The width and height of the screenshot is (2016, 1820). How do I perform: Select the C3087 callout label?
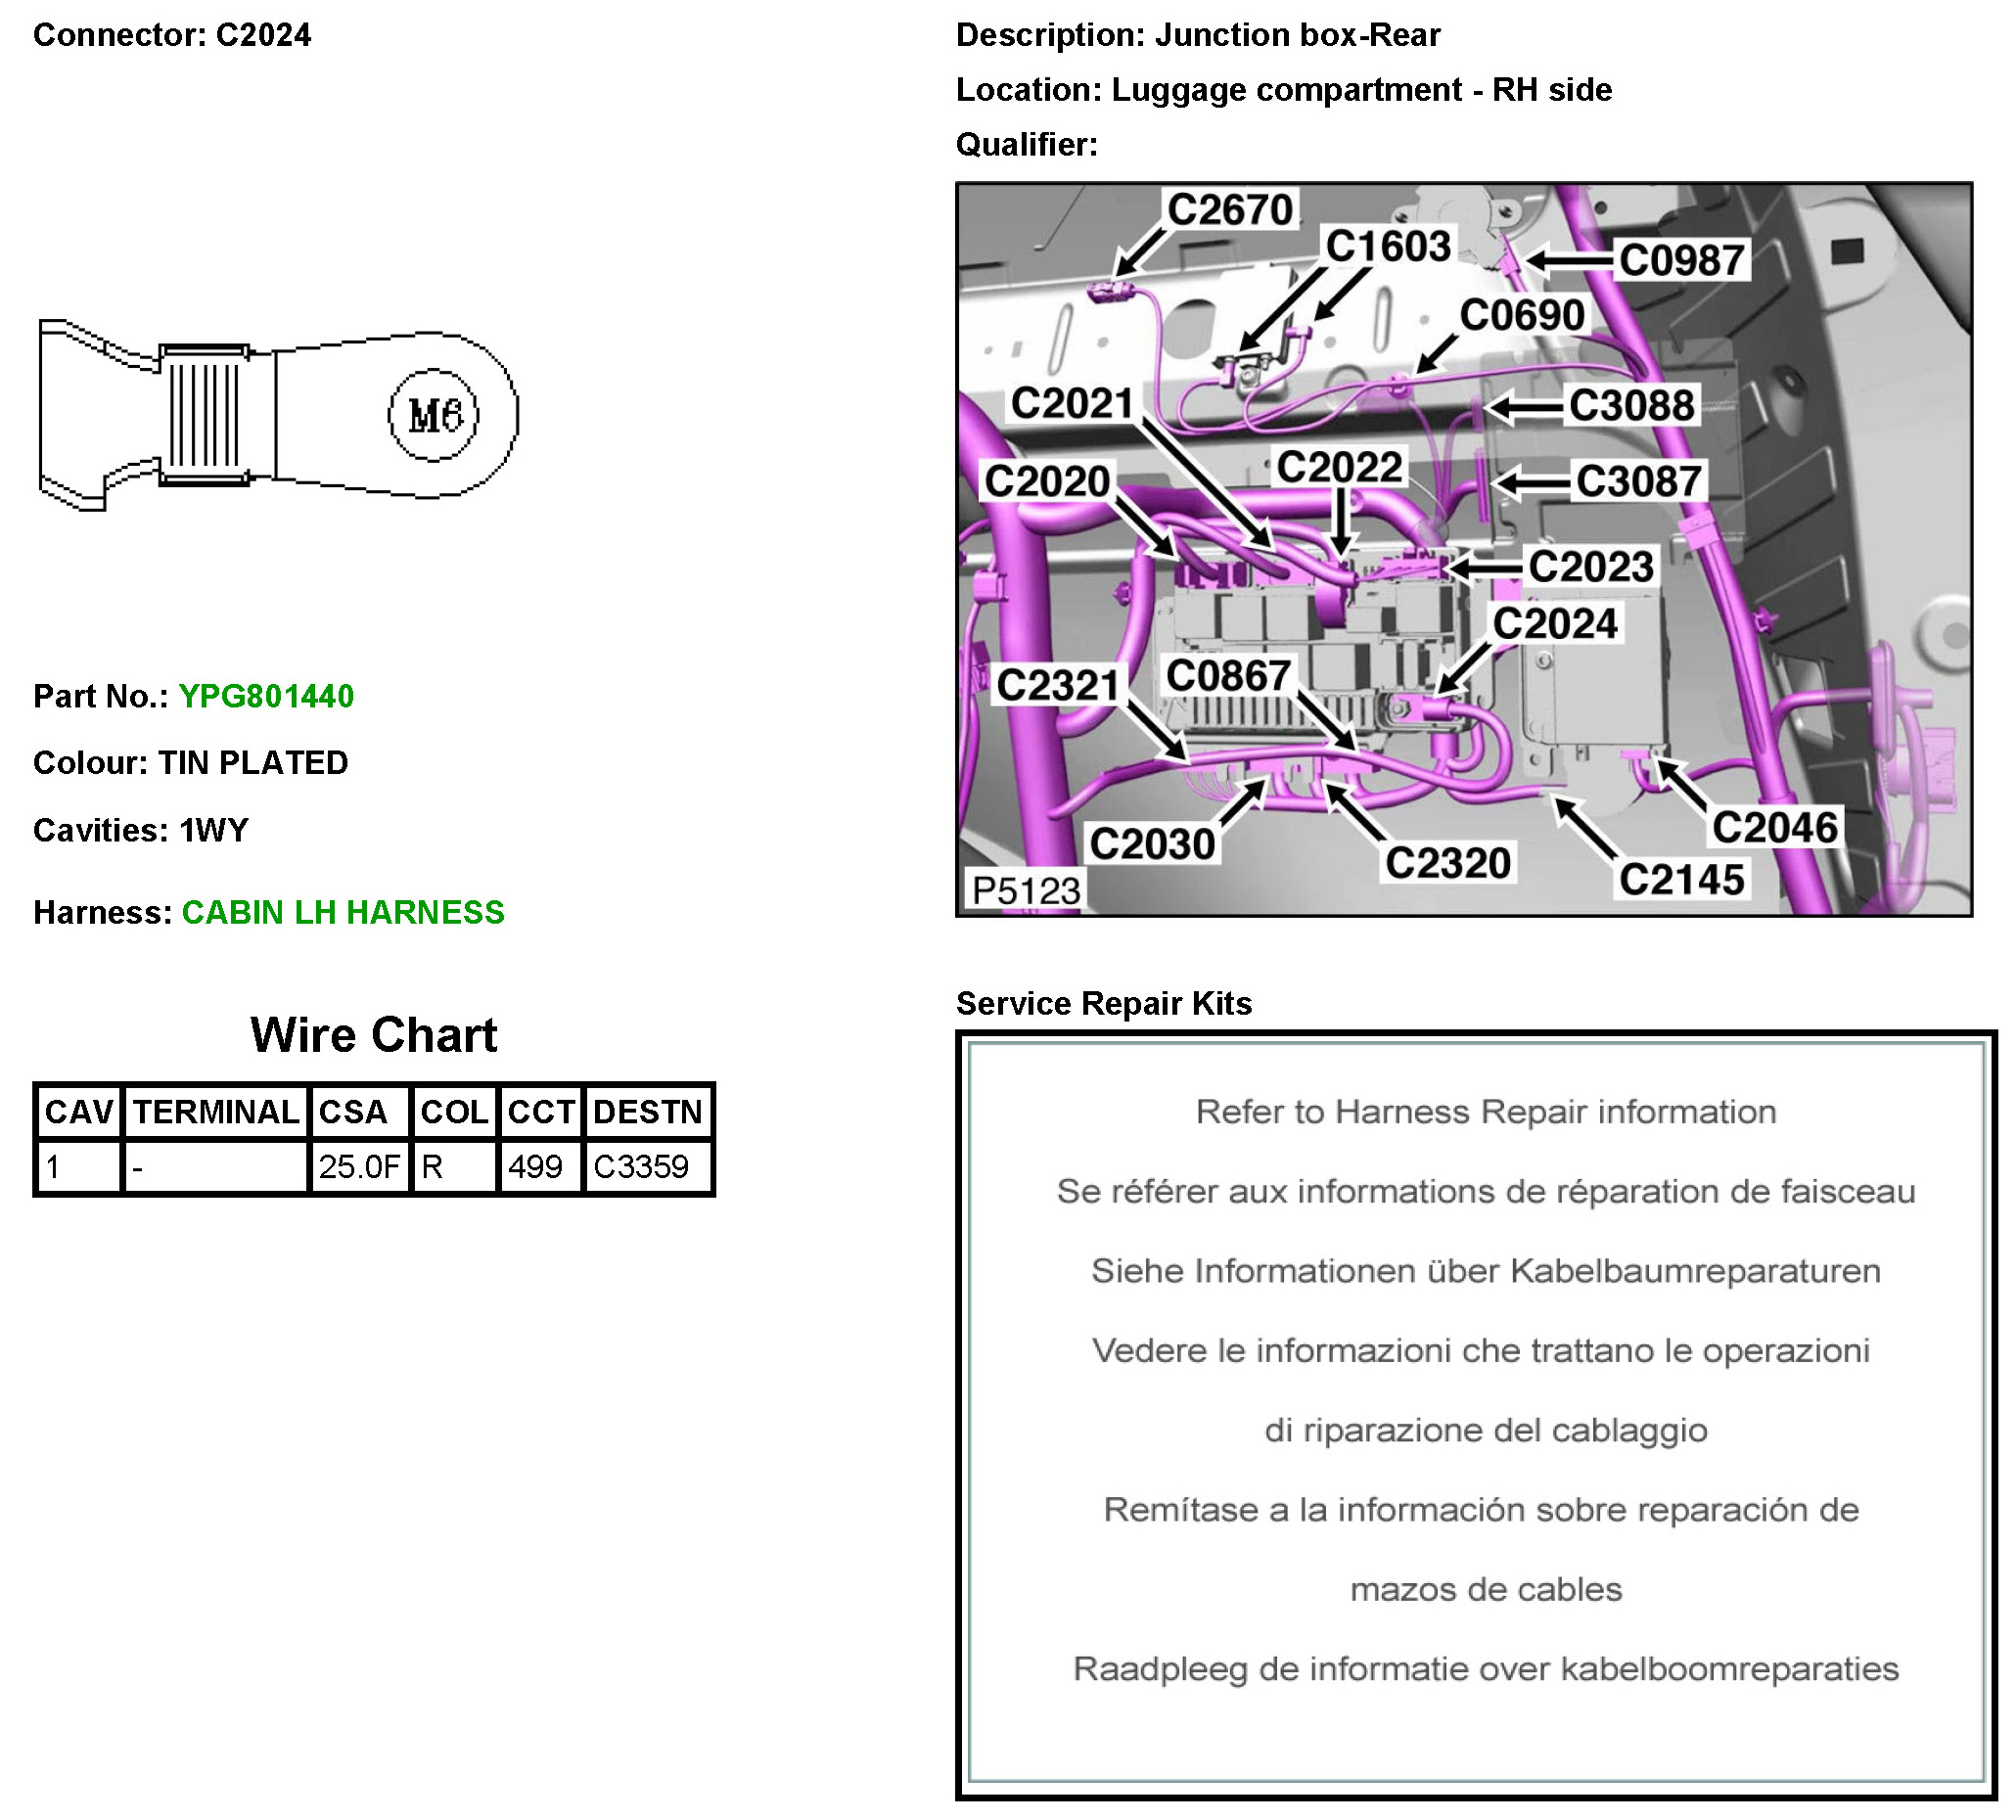1638,482
